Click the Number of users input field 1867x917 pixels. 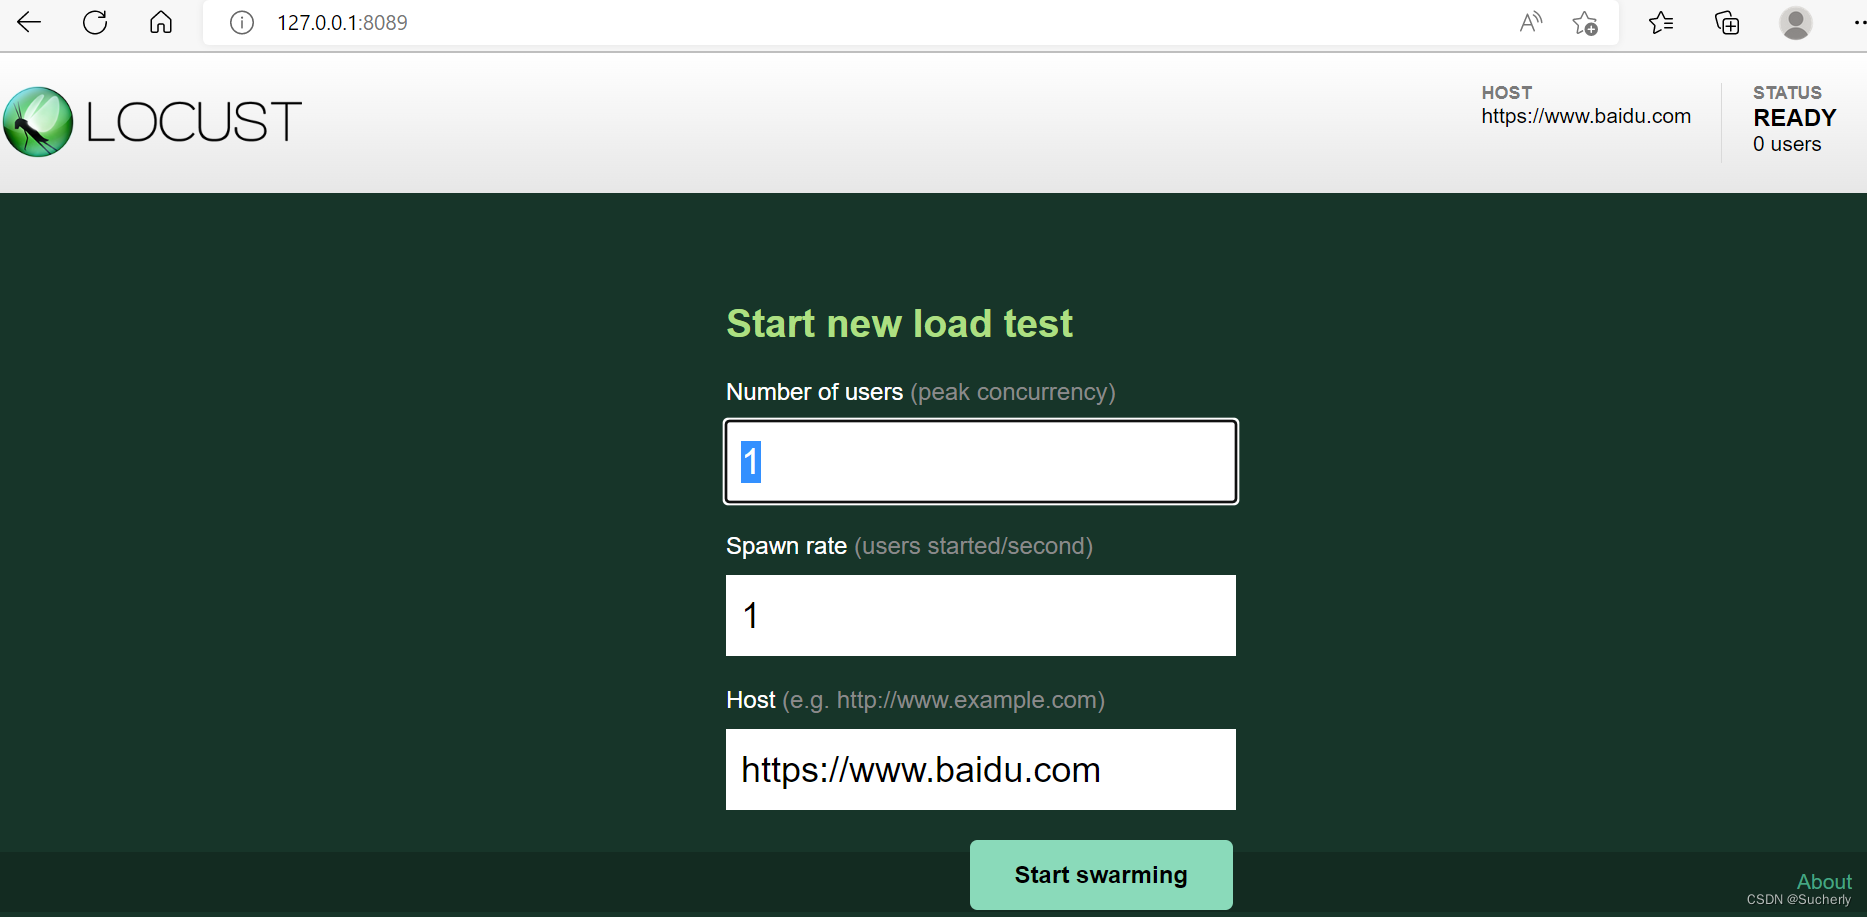[x=980, y=461]
